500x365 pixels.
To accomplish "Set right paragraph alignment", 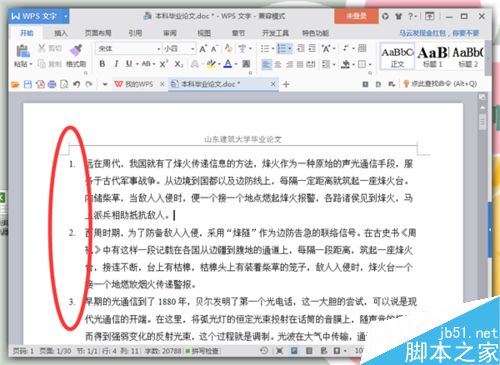I will pyautogui.click(x=289, y=64).
